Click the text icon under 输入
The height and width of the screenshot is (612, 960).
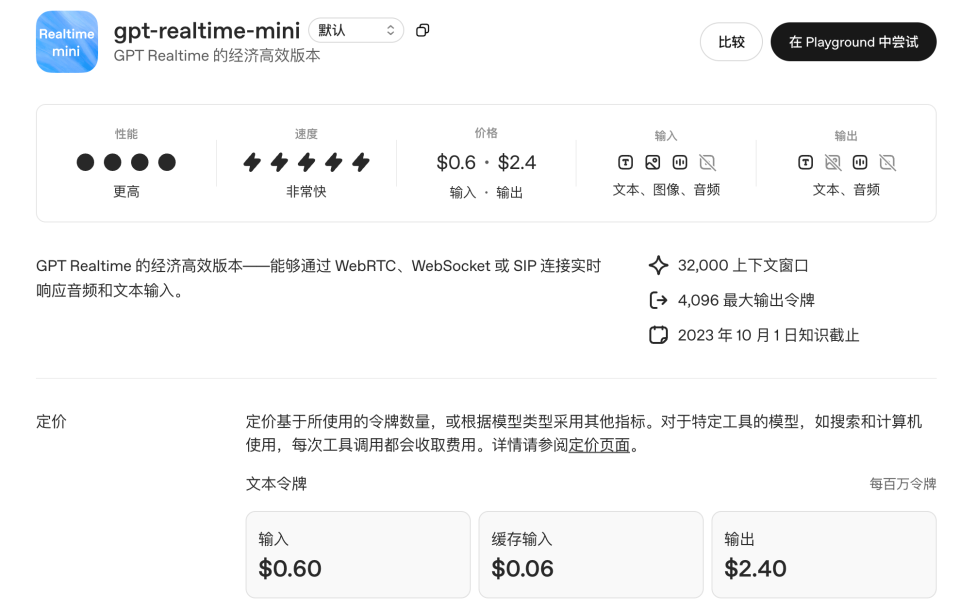pos(625,162)
